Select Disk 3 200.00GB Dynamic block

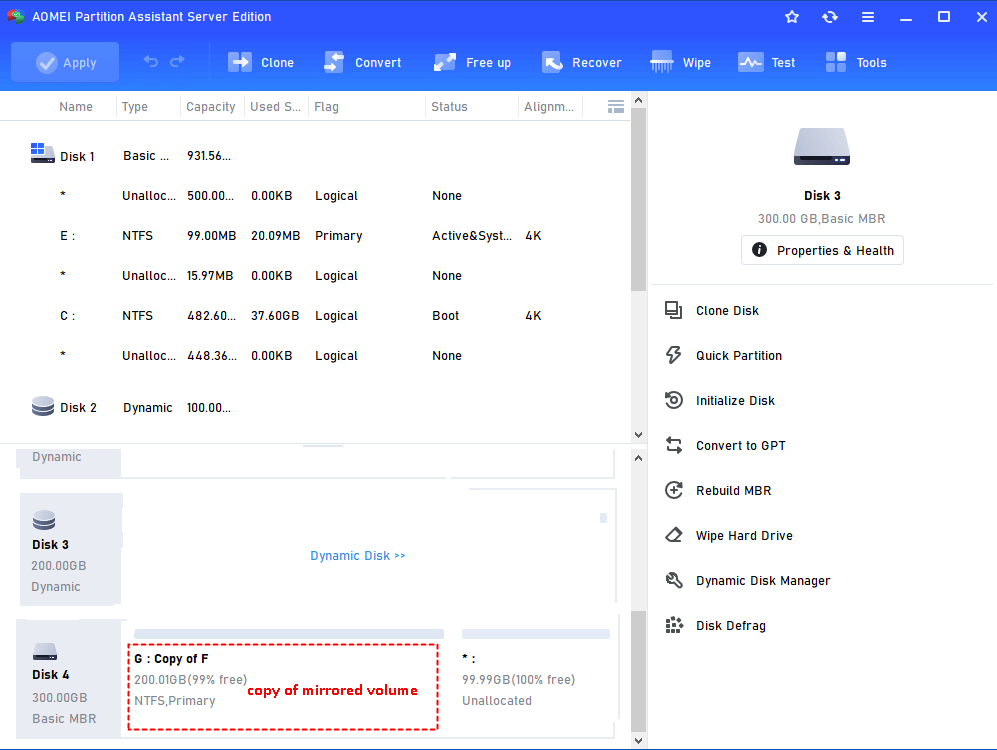(x=70, y=549)
